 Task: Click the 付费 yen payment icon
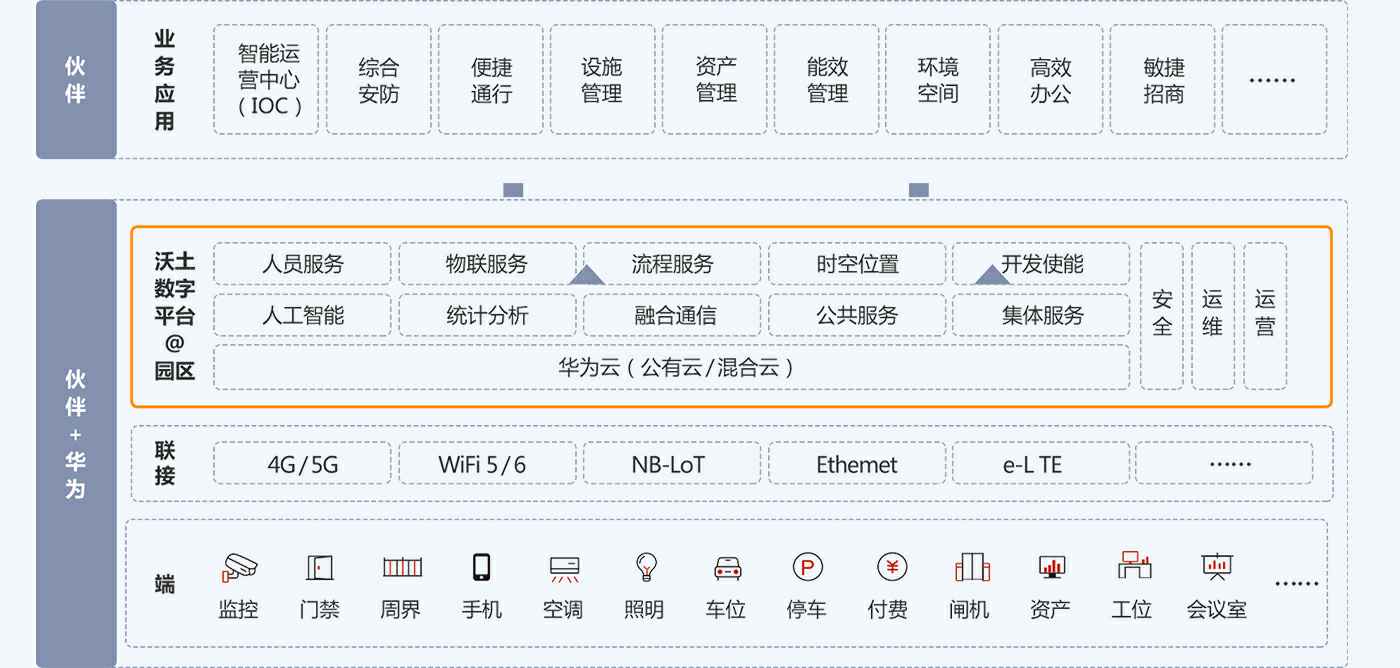pyautogui.click(x=891, y=567)
